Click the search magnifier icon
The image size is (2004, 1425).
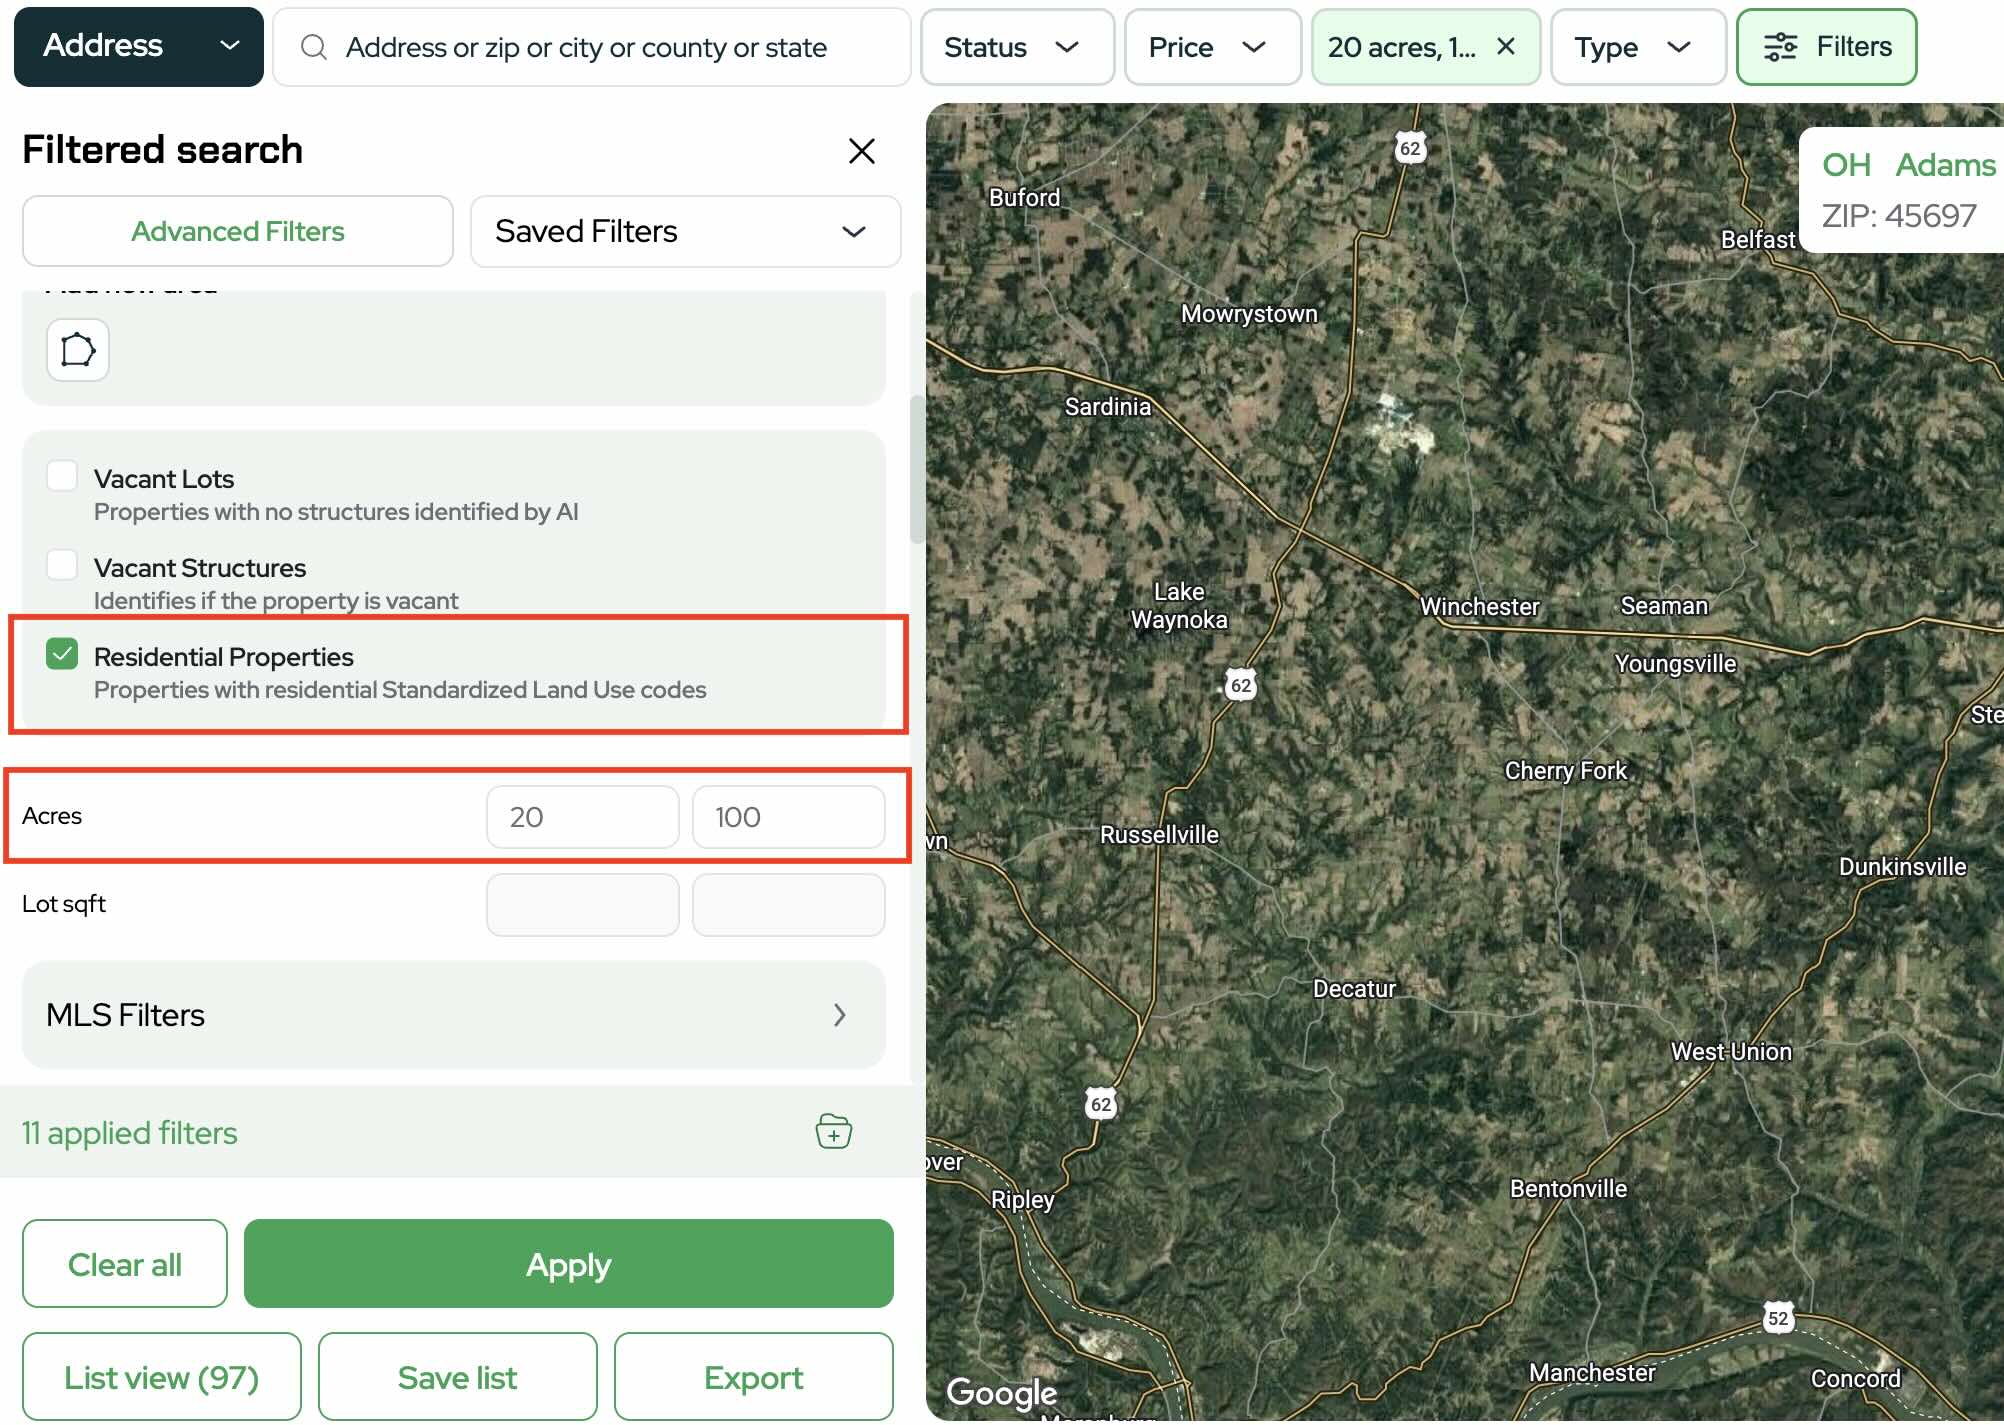(x=314, y=47)
